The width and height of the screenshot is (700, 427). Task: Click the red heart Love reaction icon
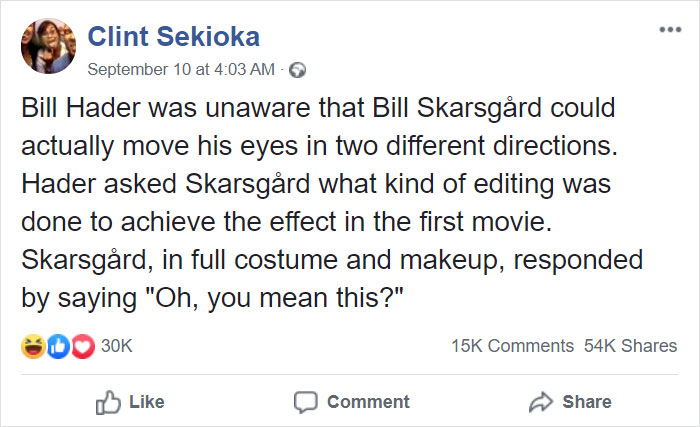(x=81, y=346)
